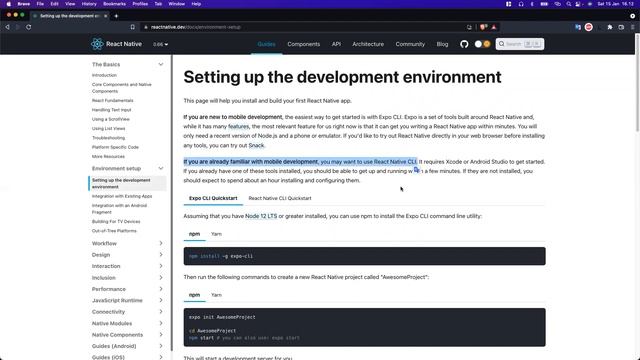
Task: Open the Architecture nav item
Action: pyautogui.click(x=368, y=44)
